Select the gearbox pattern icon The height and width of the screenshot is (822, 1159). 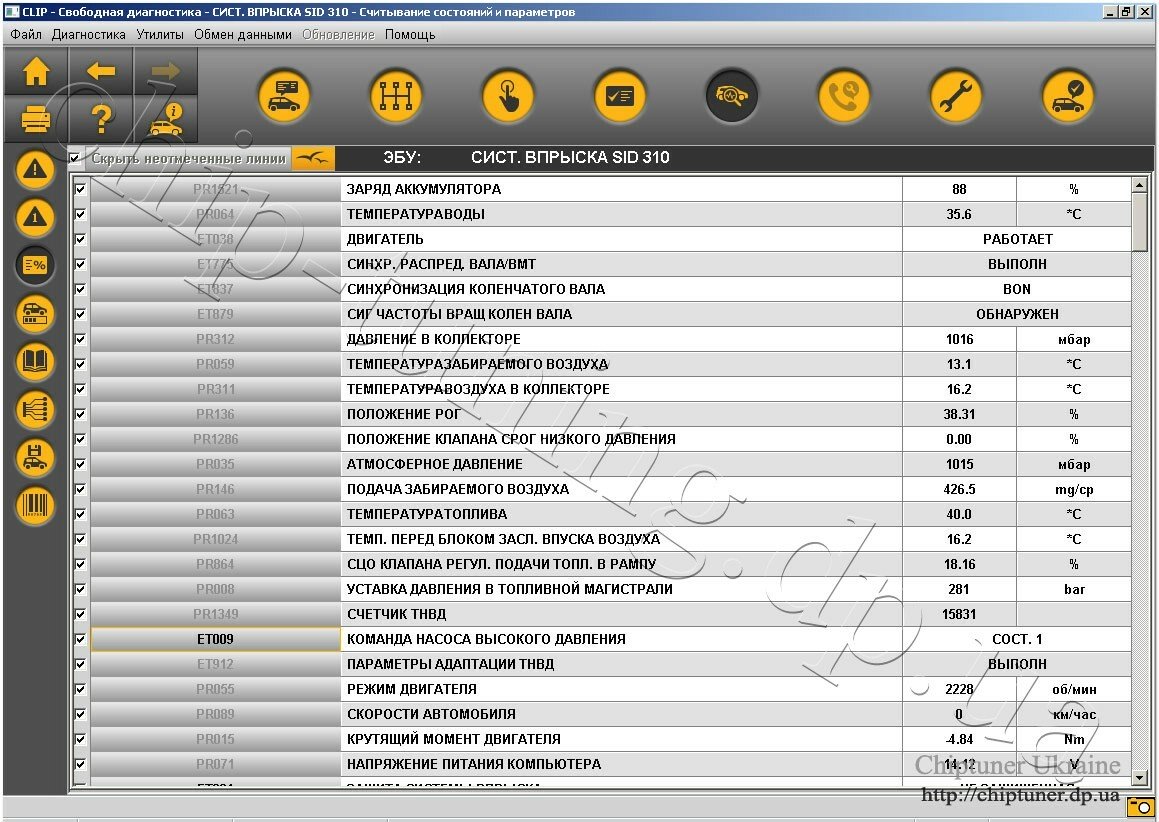[x=395, y=96]
